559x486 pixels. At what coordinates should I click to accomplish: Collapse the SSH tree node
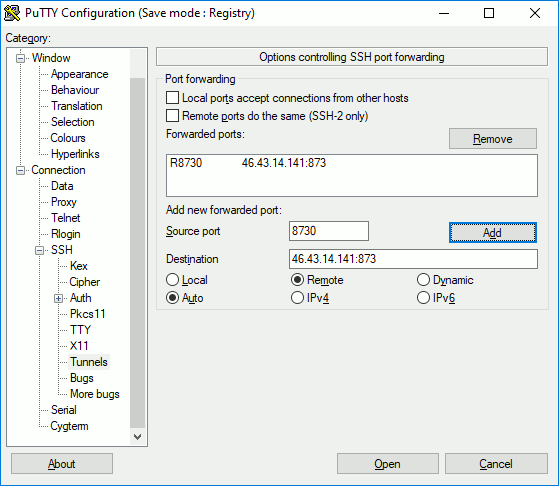coord(40,250)
